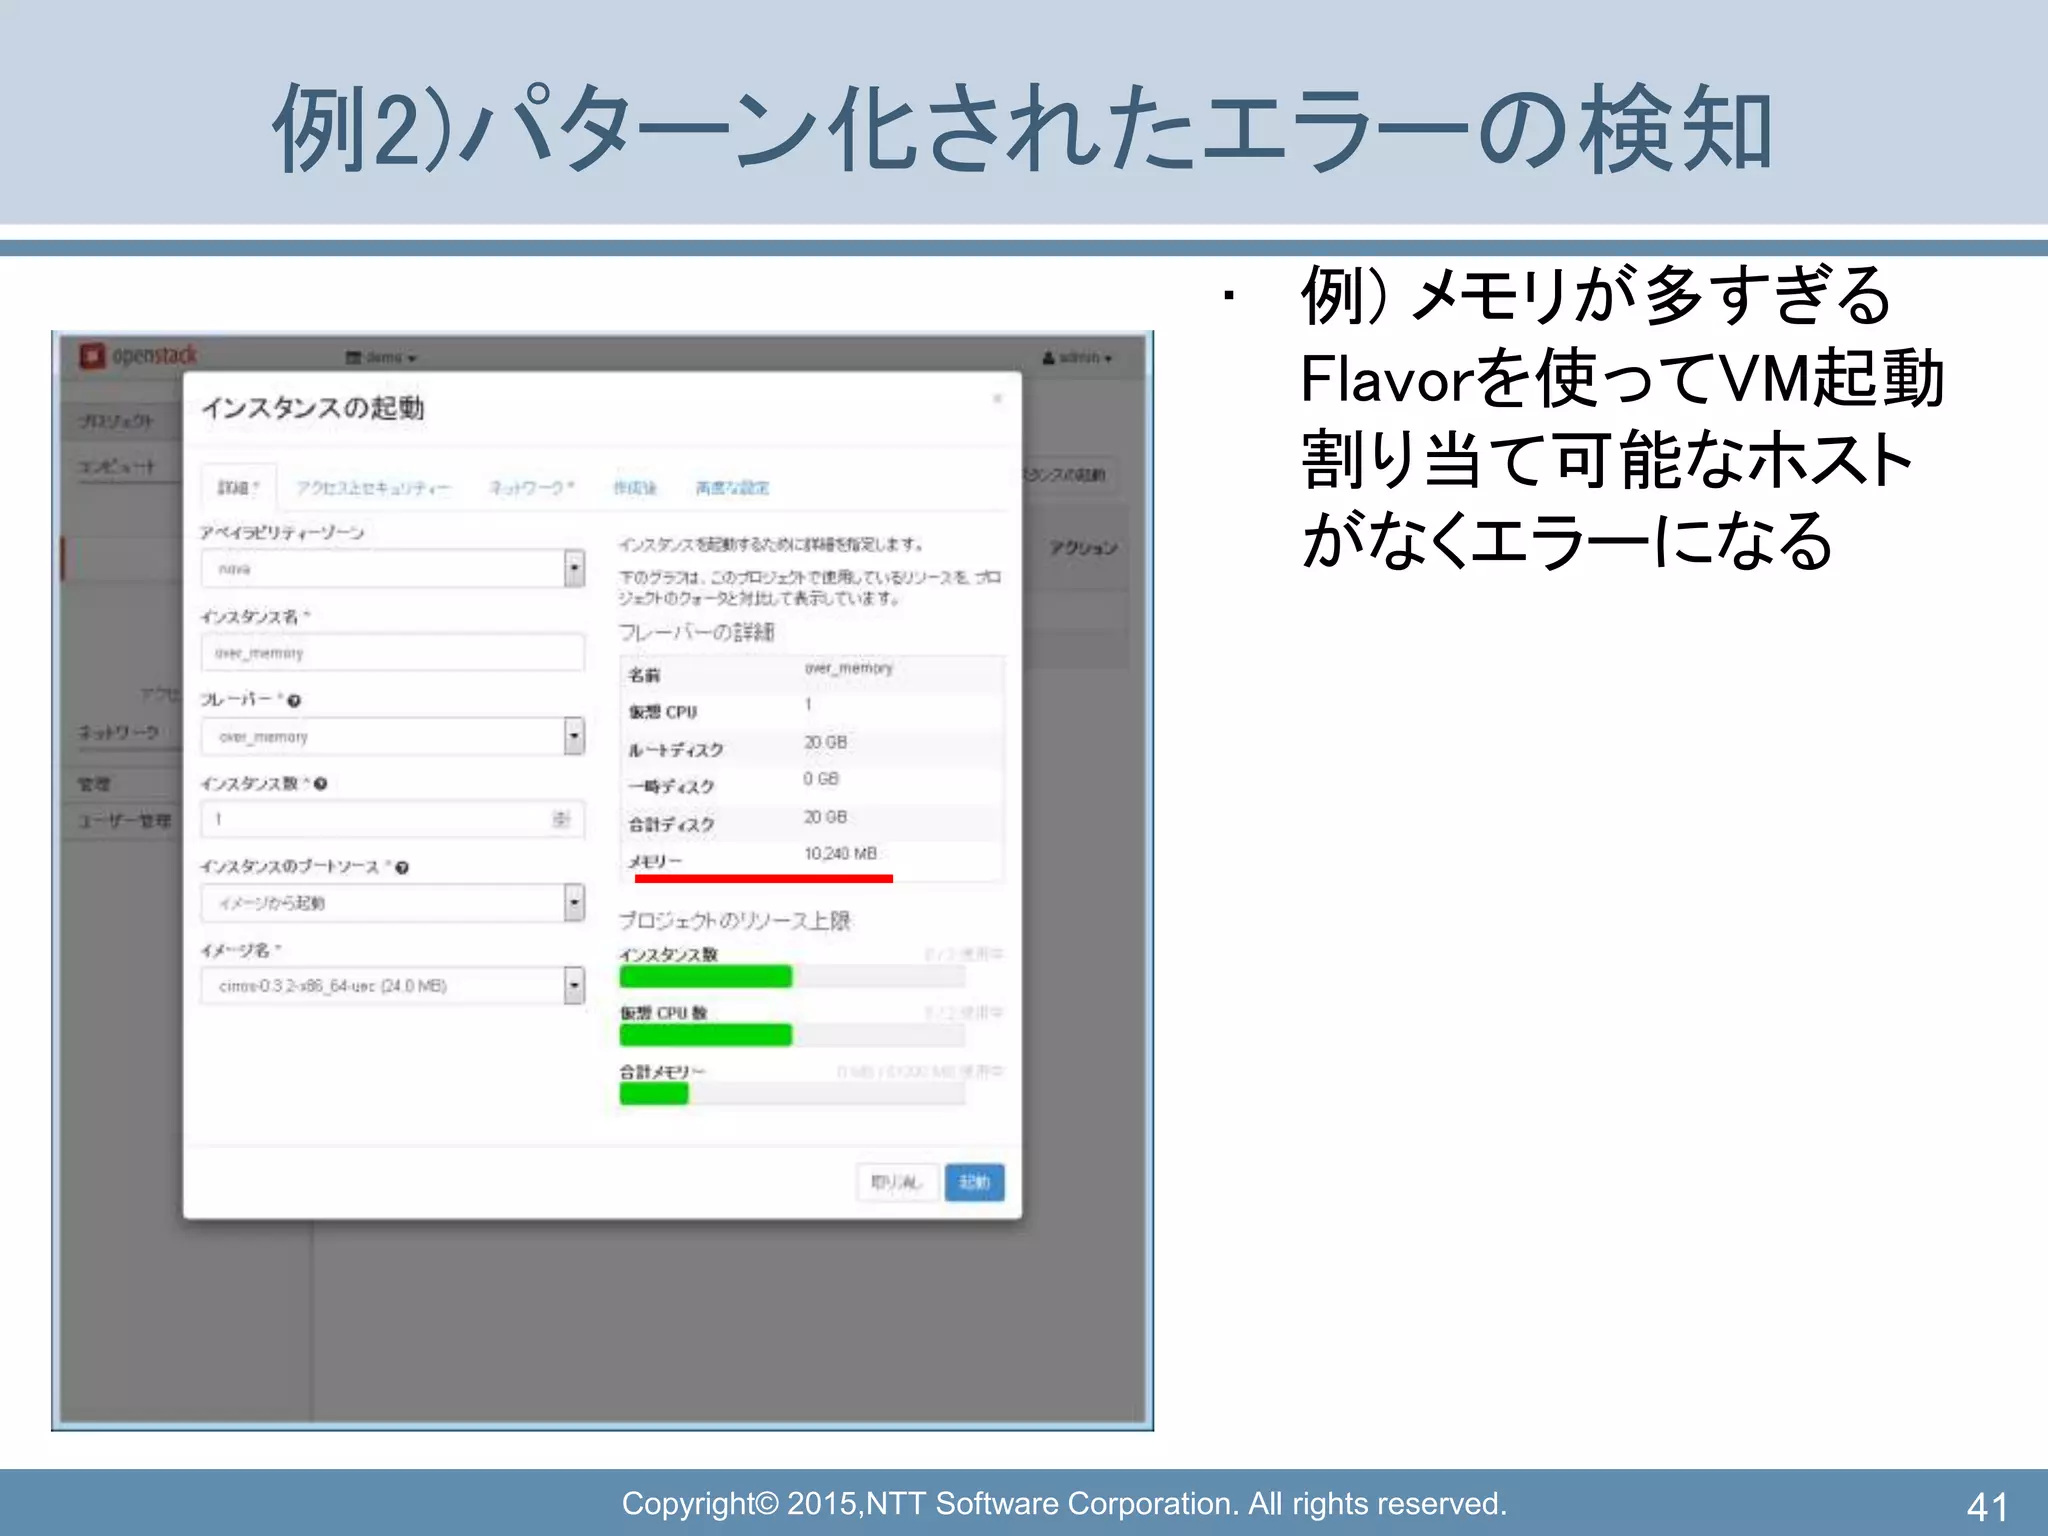Image resolution: width=2048 pixels, height=1536 pixels.
Task: Click the インスタンス名 field containing over_memory
Action: click(392, 652)
